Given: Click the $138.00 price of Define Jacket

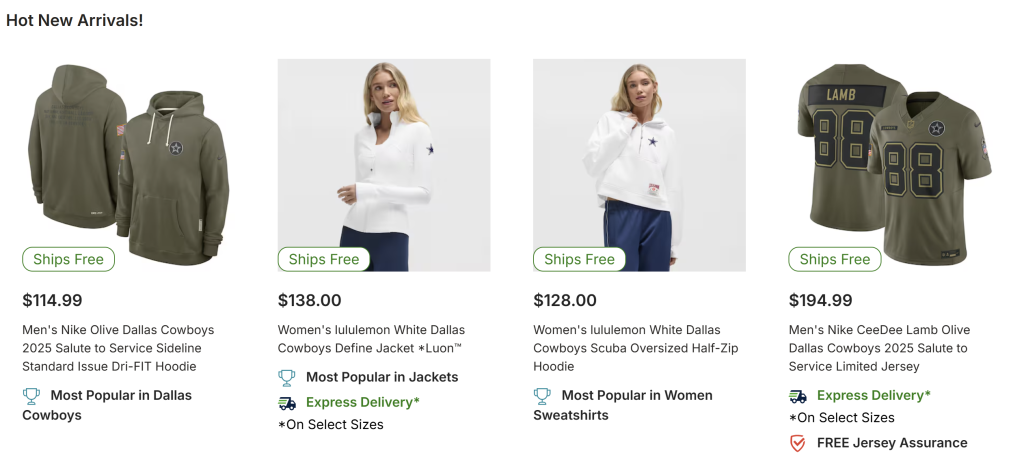Looking at the screenshot, I should click(309, 300).
